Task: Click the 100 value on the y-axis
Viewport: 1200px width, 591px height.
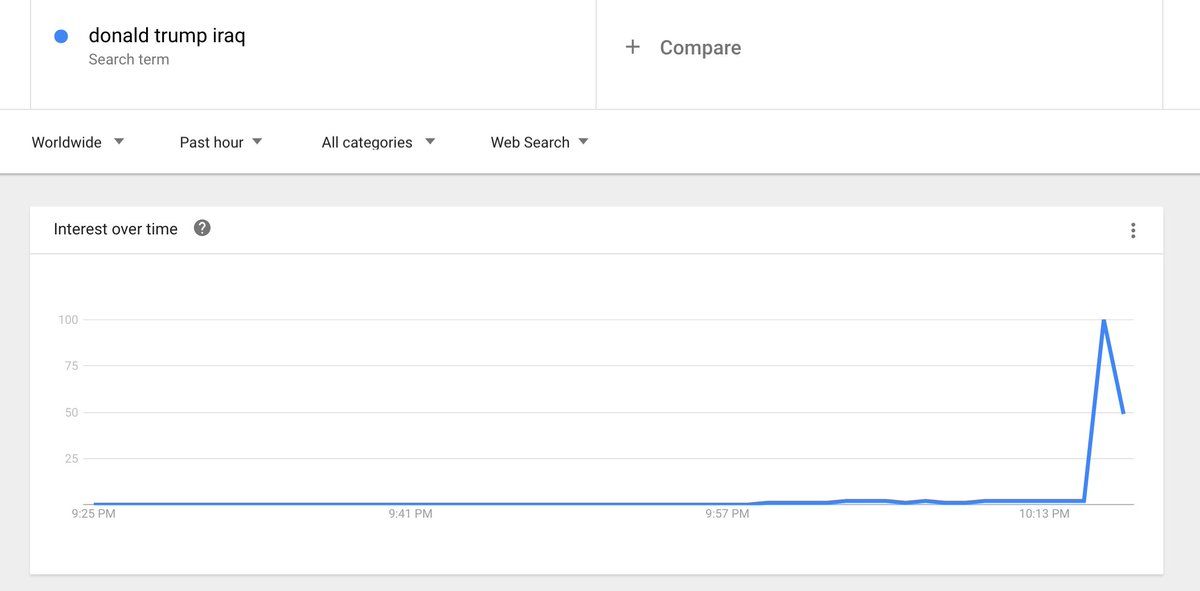Action: point(68,320)
